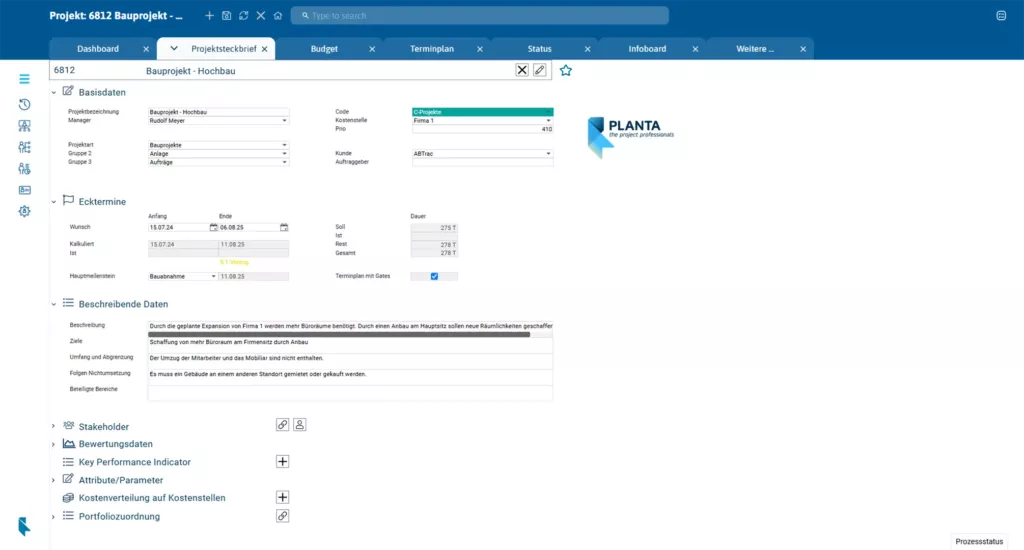Open the Projektart dropdown
This screenshot has height=550, width=1024.
284,145
